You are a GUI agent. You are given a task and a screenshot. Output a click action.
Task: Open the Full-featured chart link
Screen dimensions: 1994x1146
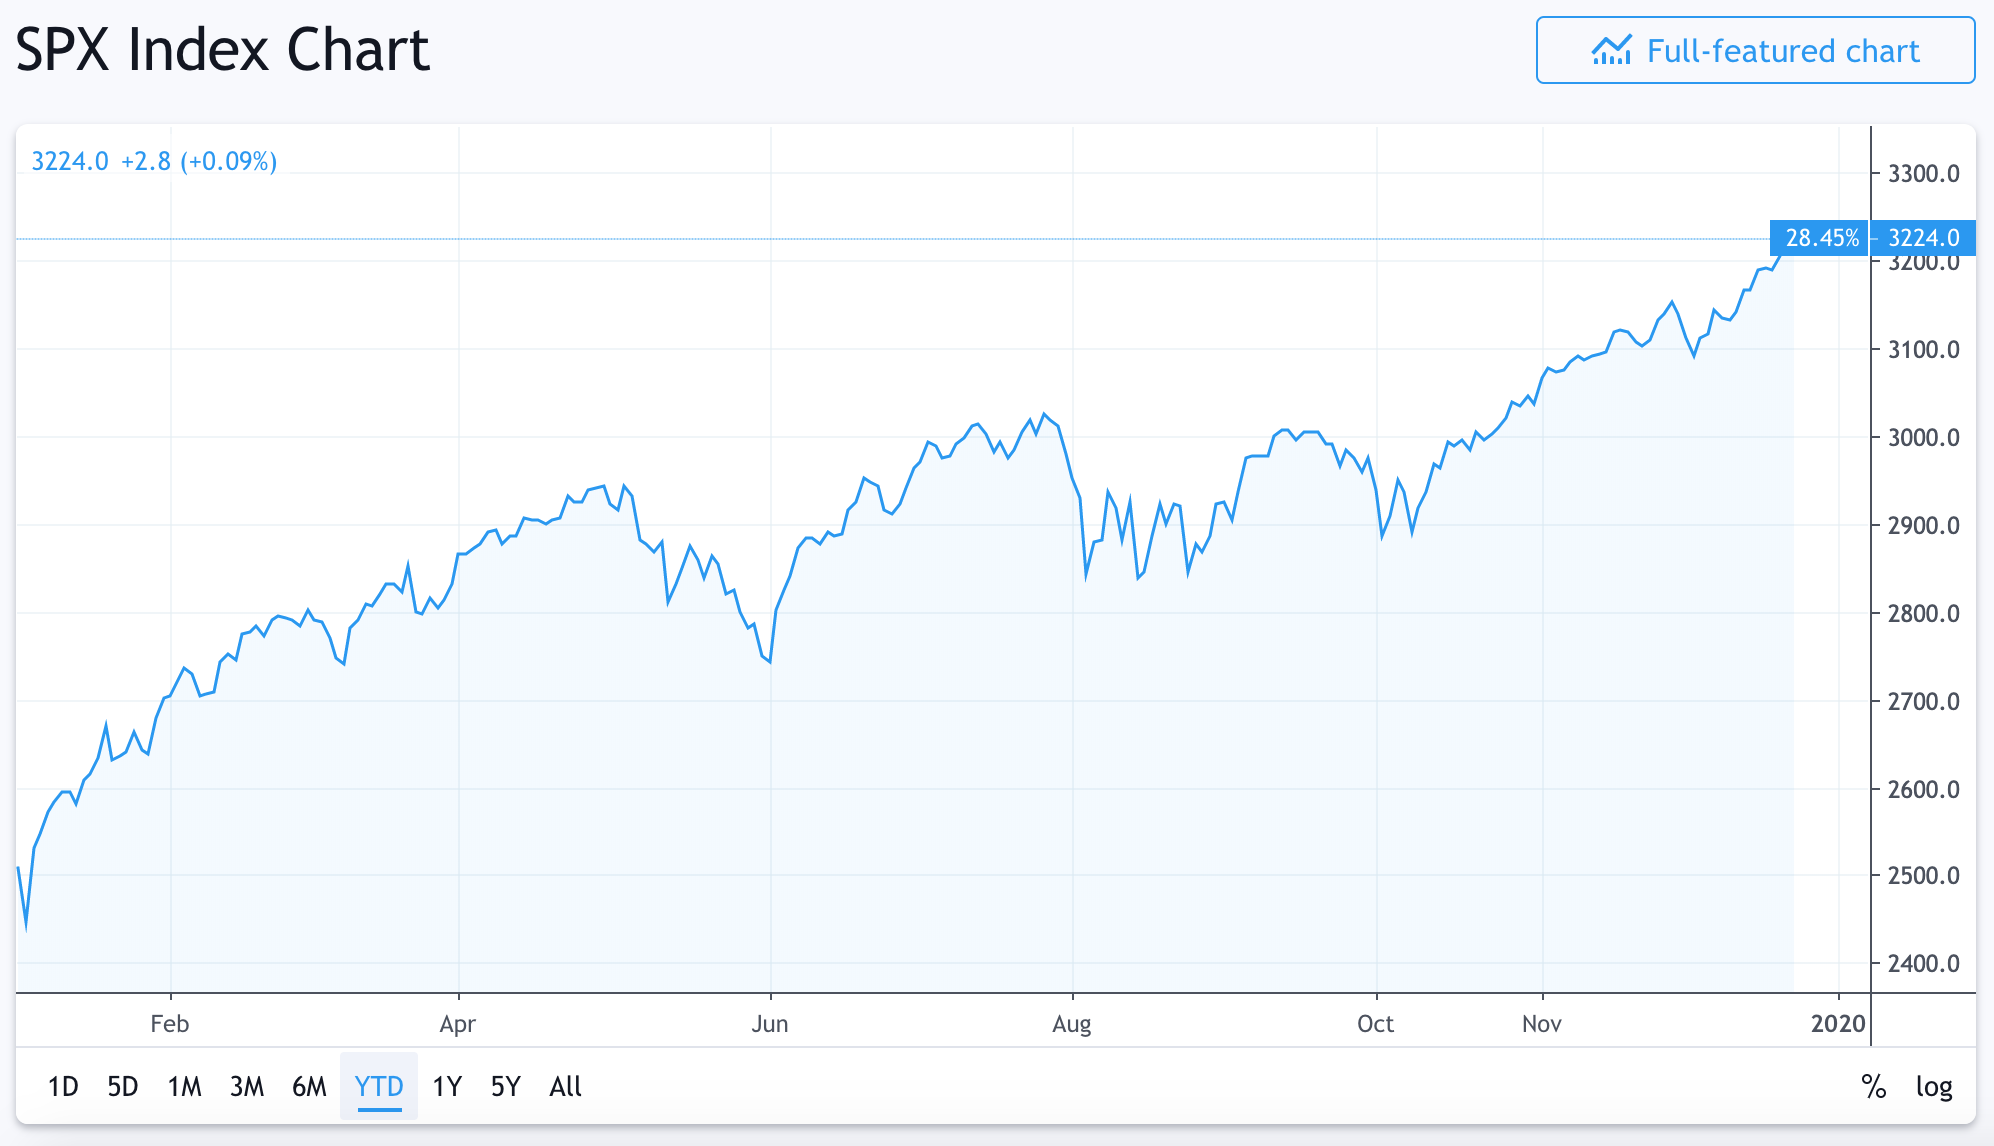pyautogui.click(x=1755, y=50)
